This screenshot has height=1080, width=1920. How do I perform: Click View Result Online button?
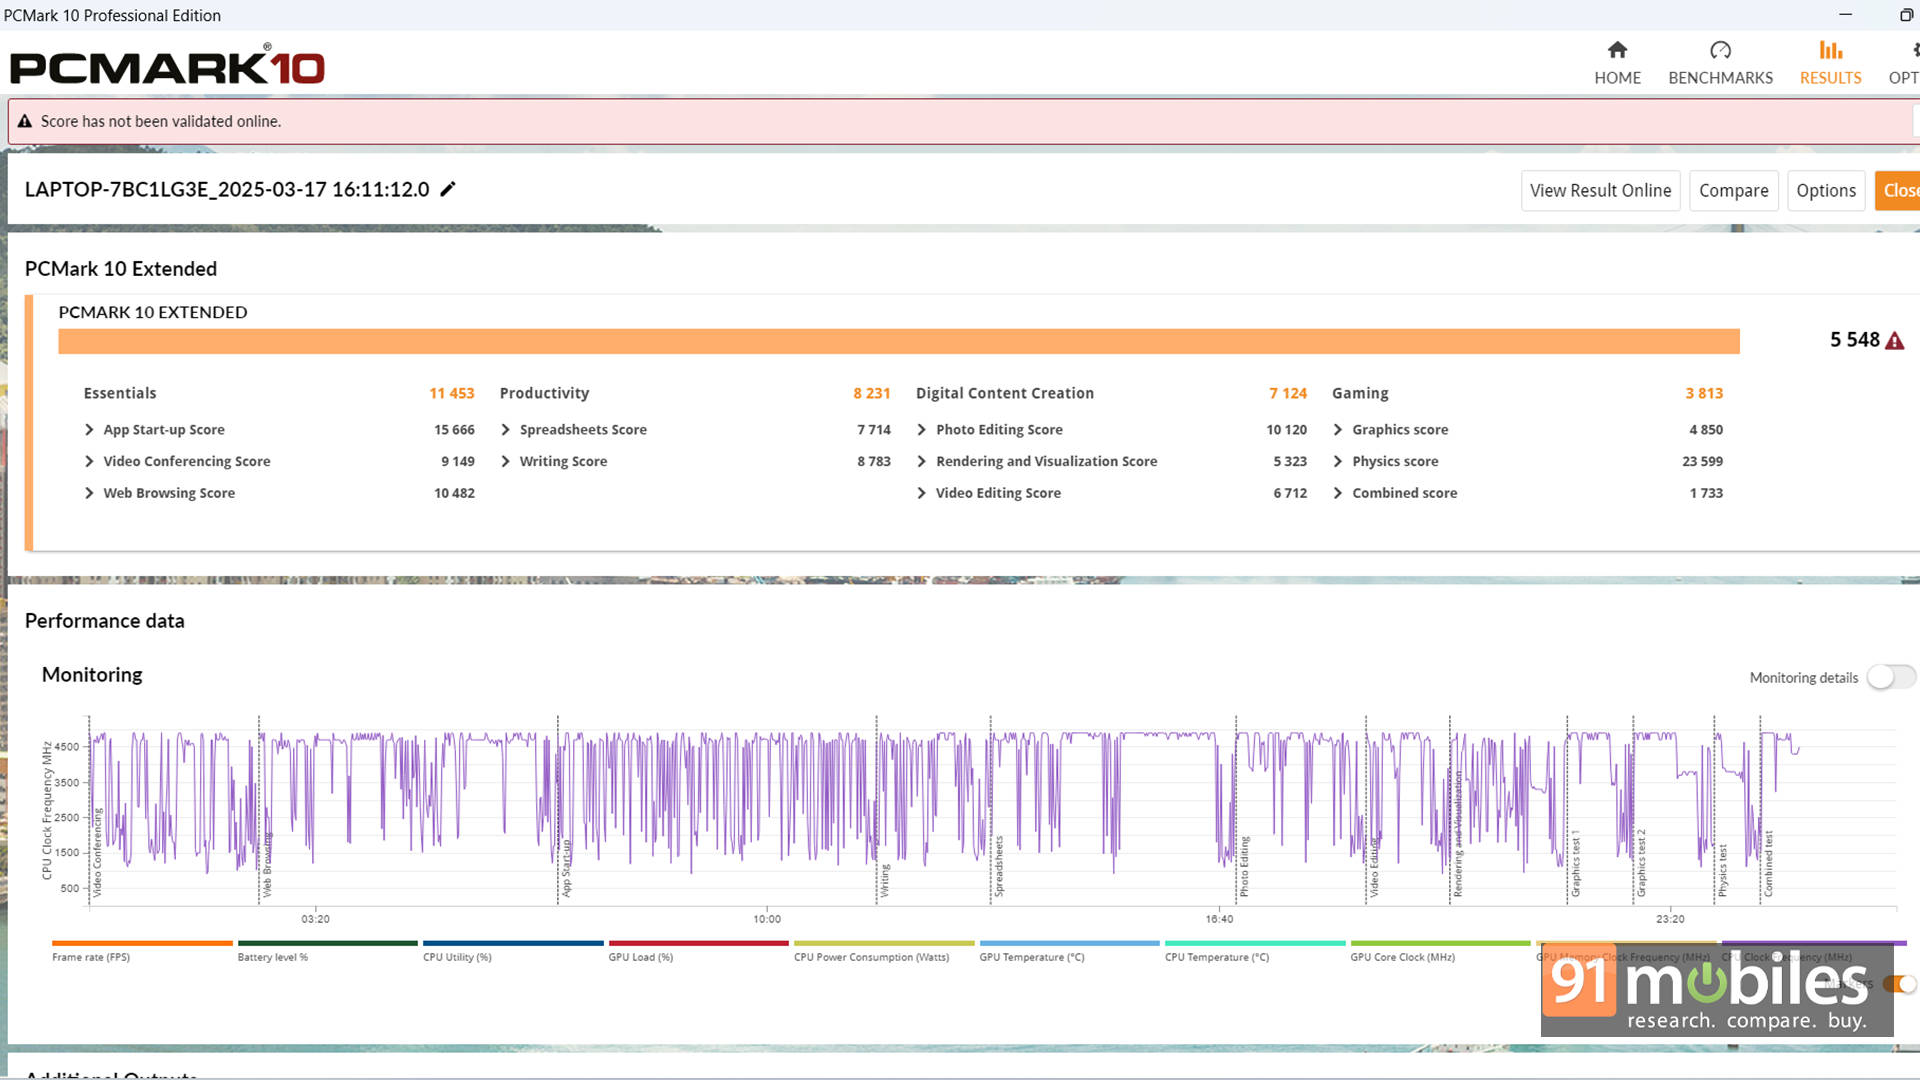pyautogui.click(x=1600, y=191)
